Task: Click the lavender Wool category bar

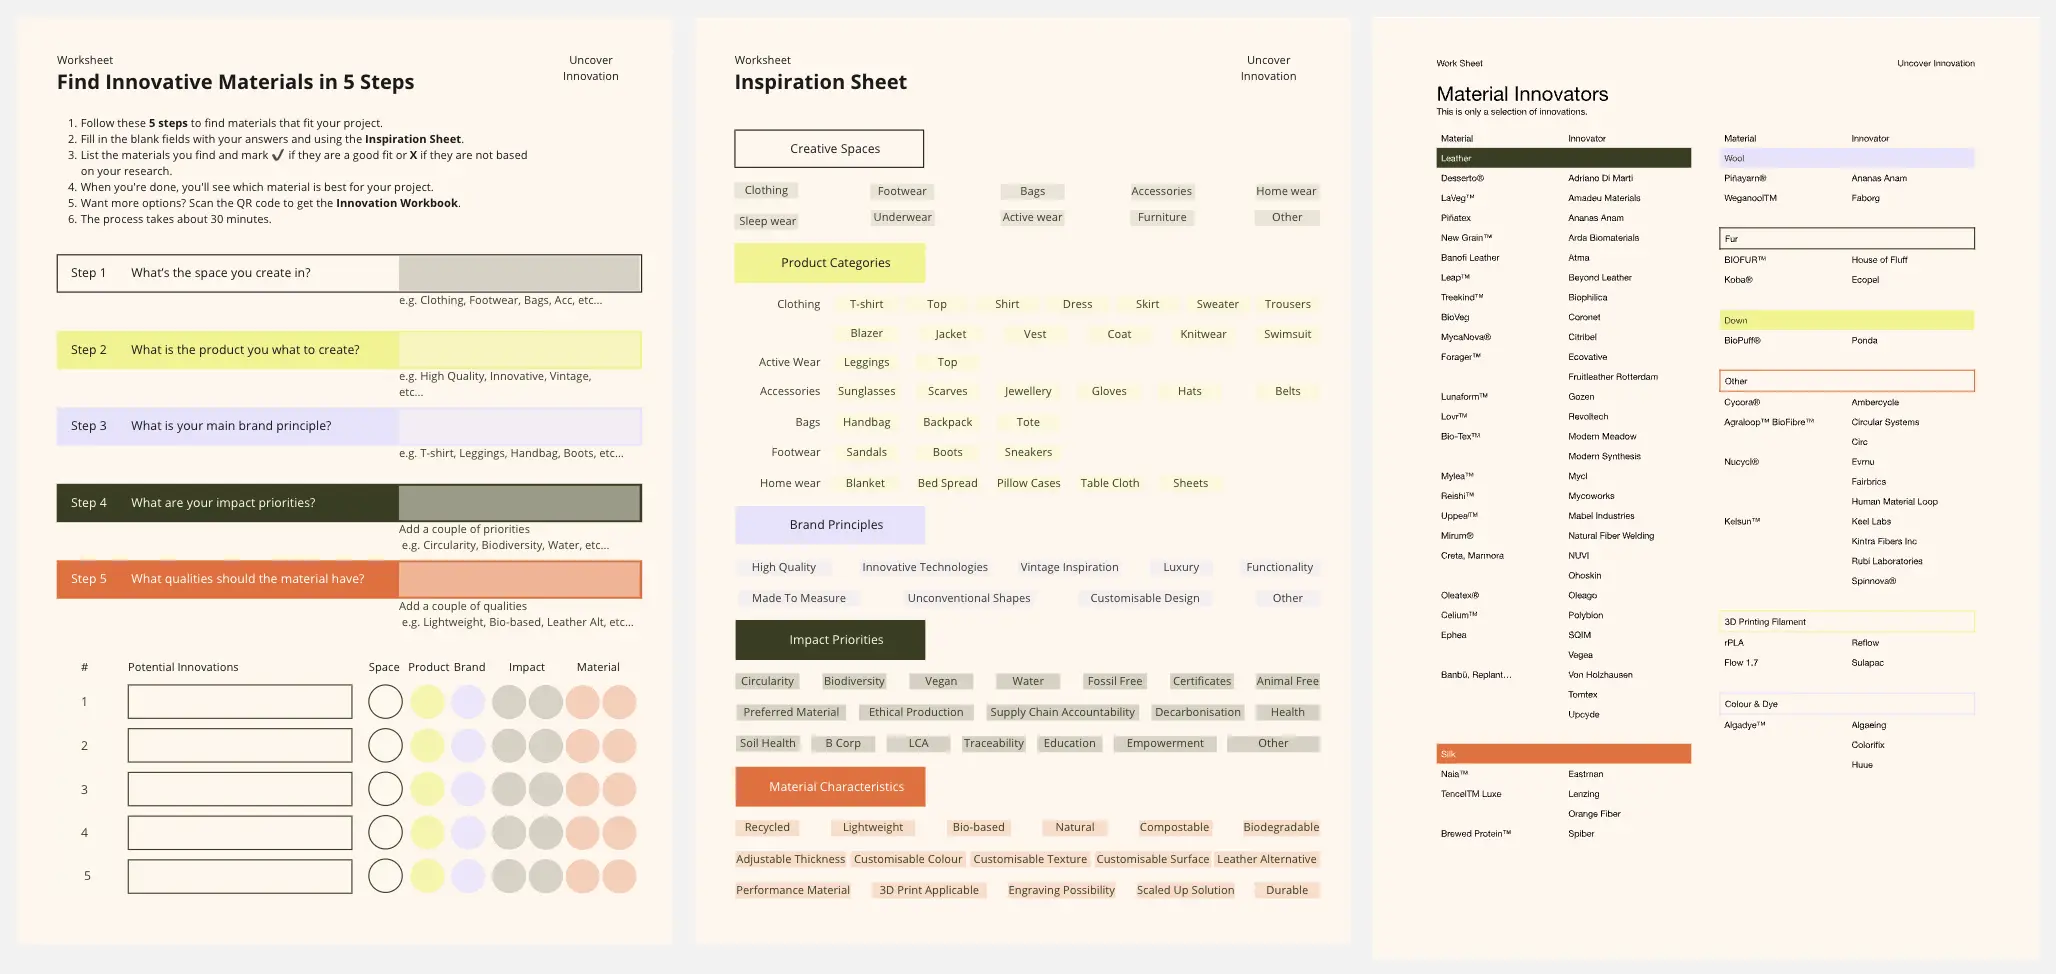Action: point(1847,158)
